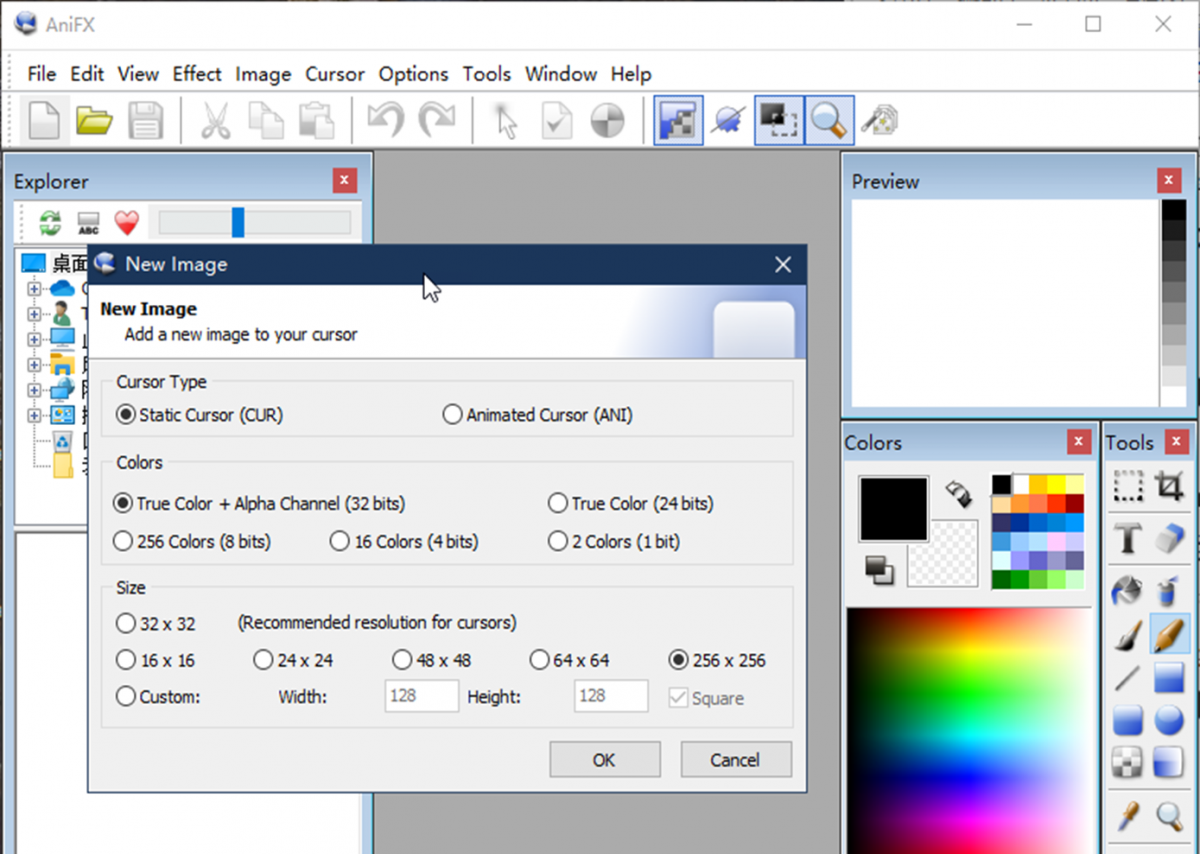Pick the 48 x 48 size option
This screenshot has width=1200, height=854.
tap(432, 660)
